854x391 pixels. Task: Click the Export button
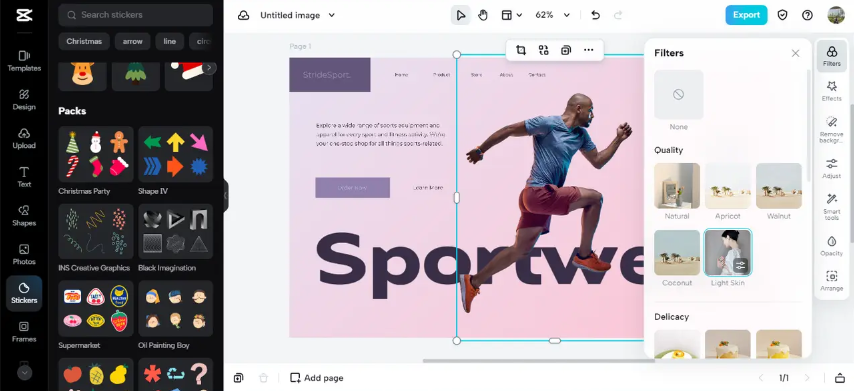(x=746, y=15)
